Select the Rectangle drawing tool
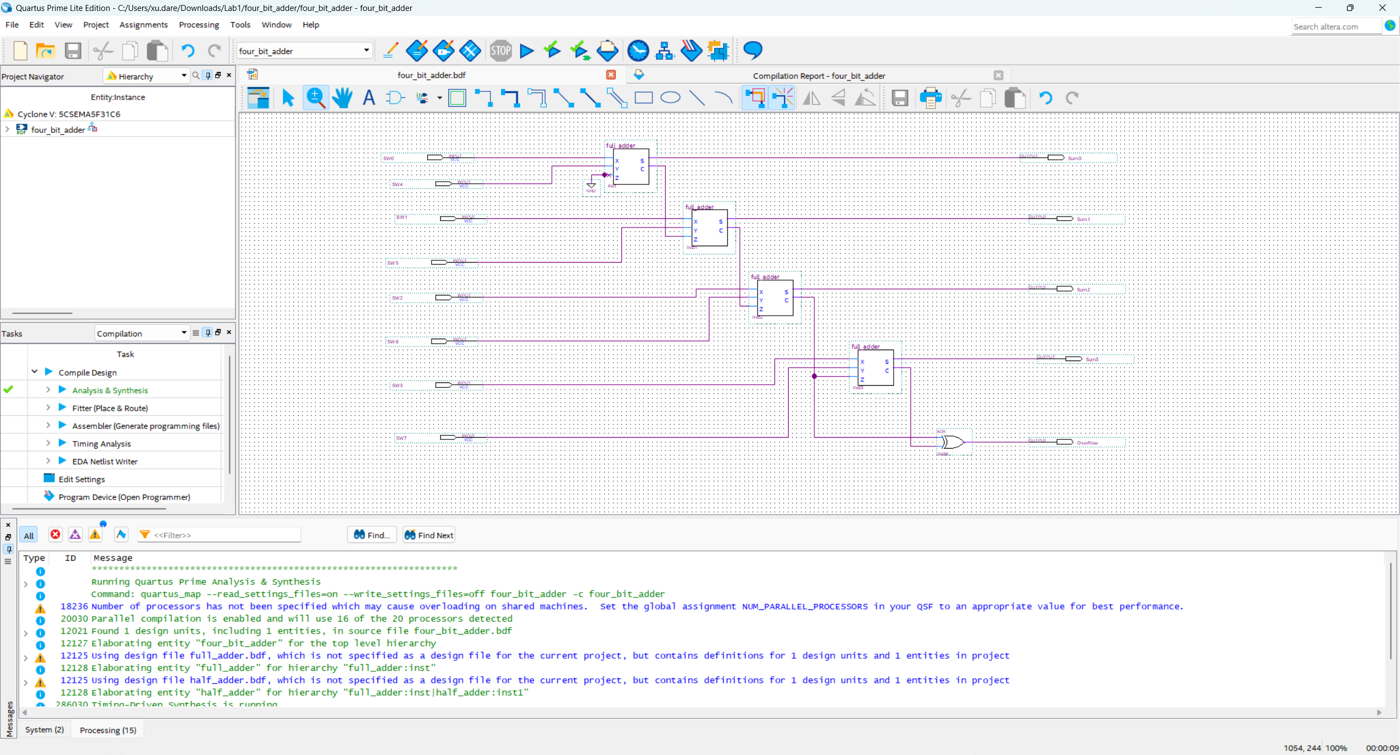 (x=644, y=98)
